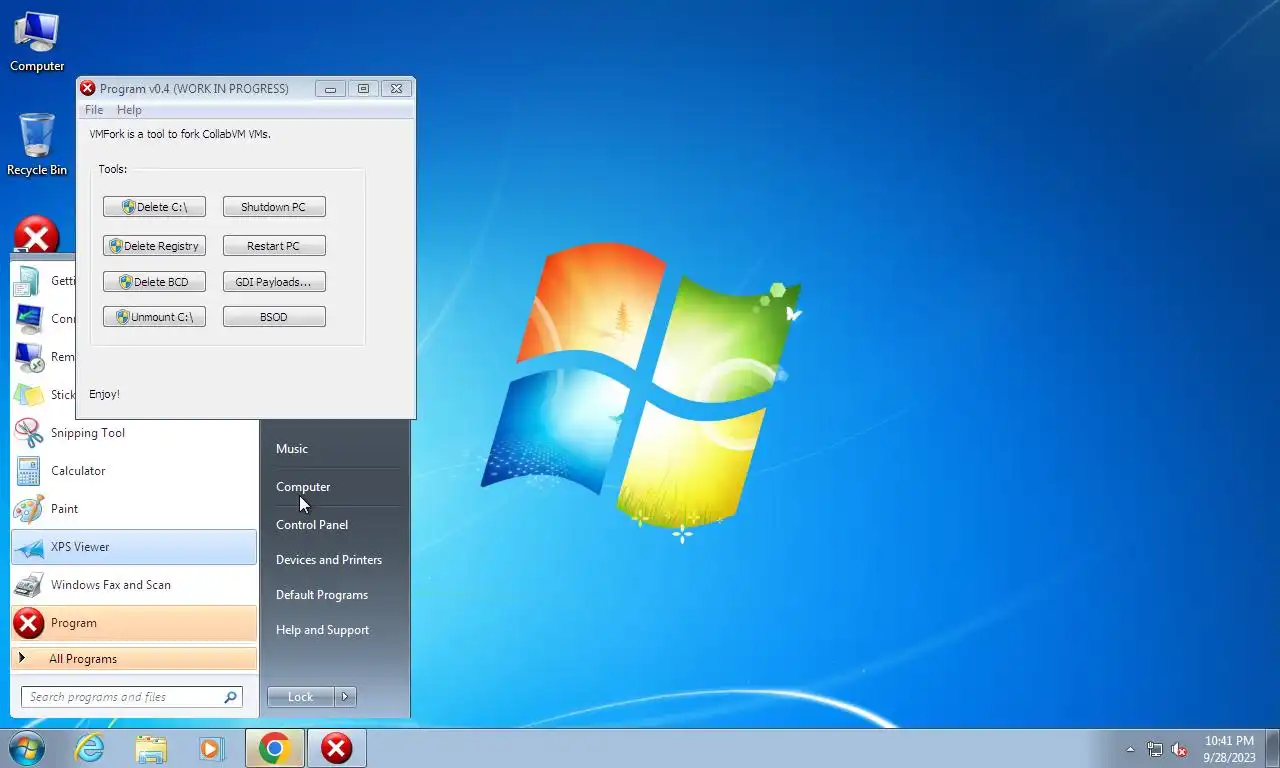Click the network tray icon
1280x768 pixels.
[1155, 749]
